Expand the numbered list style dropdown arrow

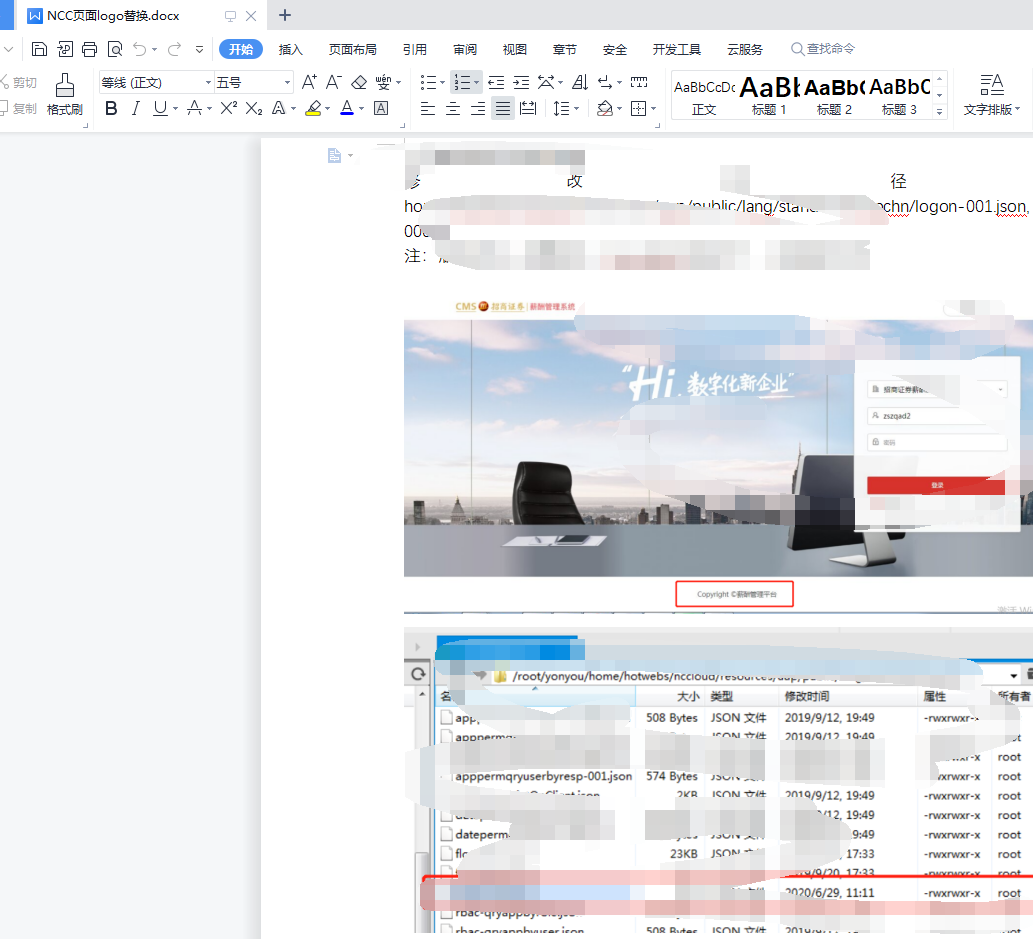(x=476, y=83)
